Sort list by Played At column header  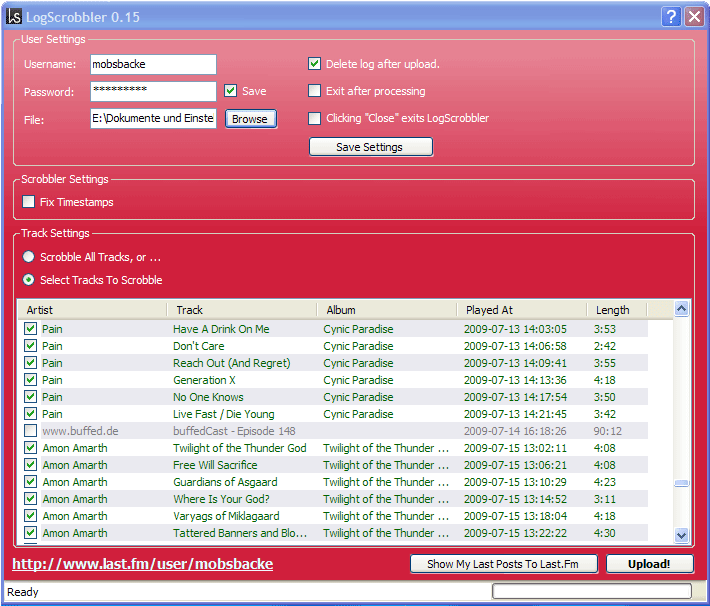click(x=522, y=310)
